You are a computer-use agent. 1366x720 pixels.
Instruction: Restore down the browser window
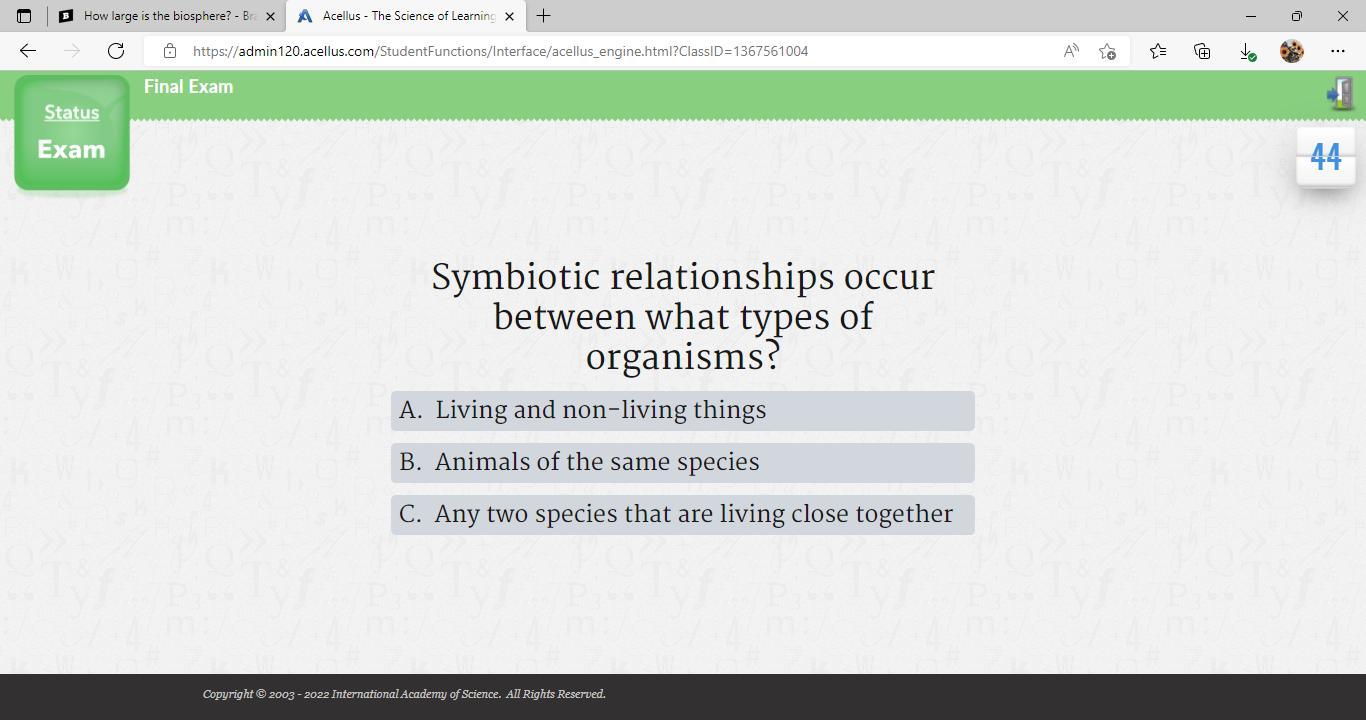click(1296, 16)
